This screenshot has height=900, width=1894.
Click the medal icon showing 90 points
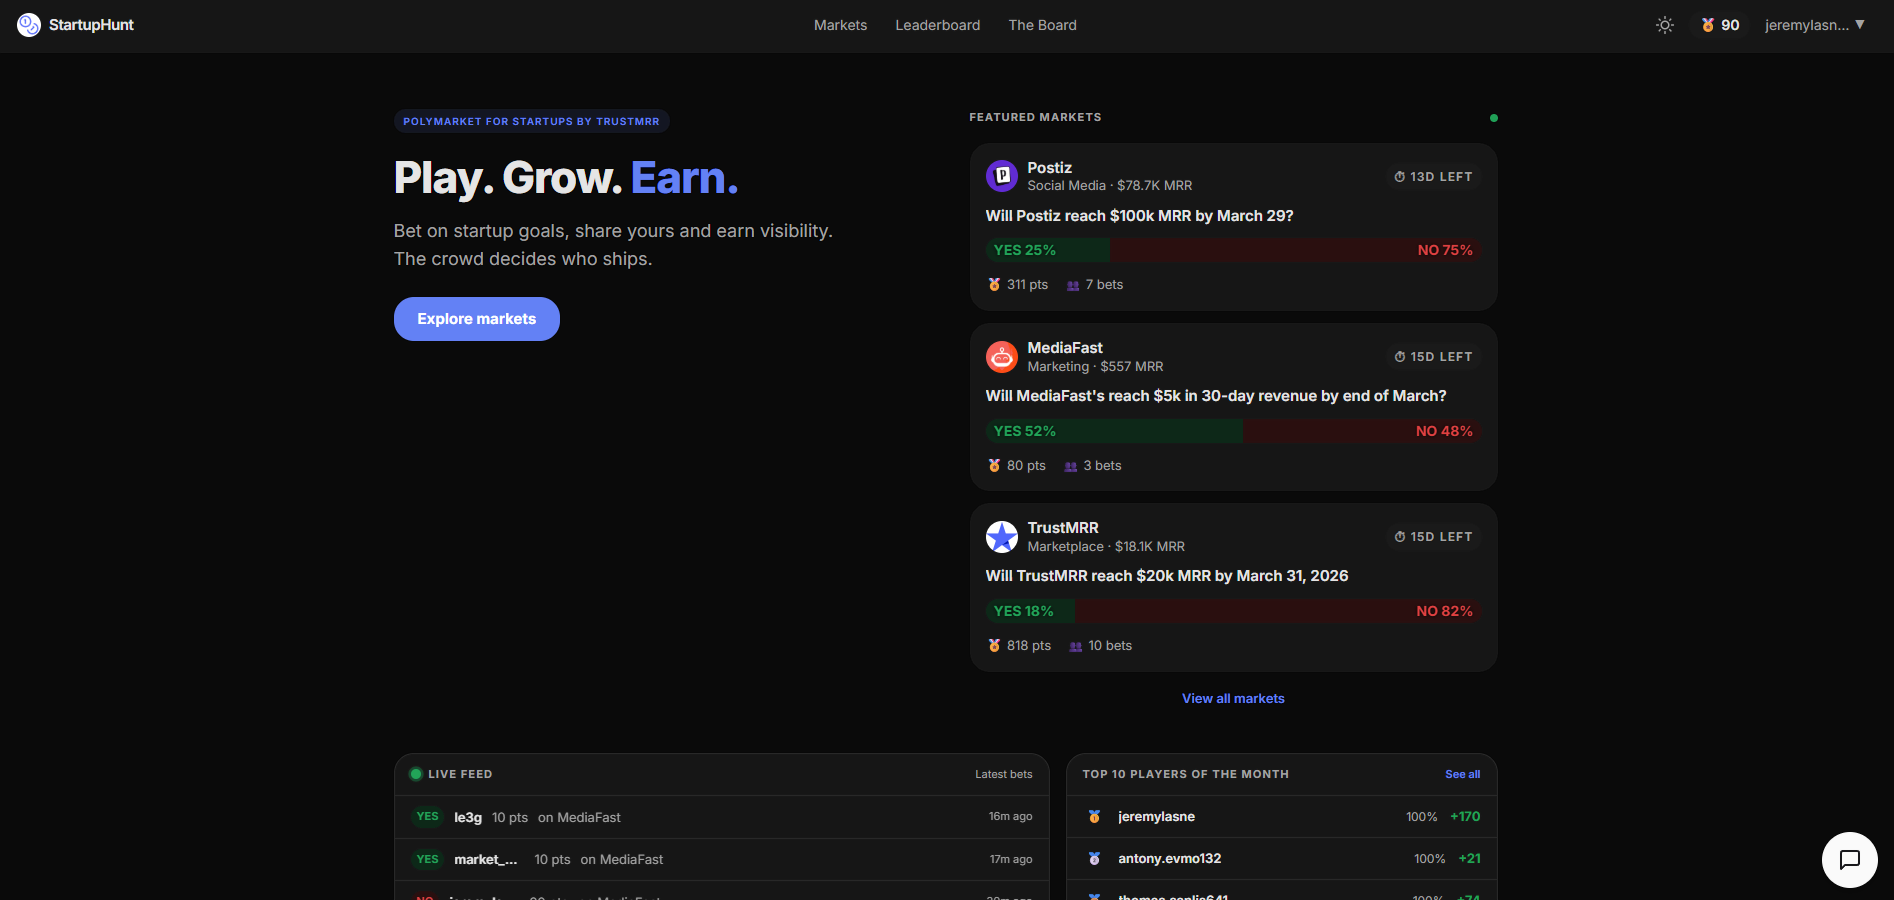click(x=1708, y=24)
